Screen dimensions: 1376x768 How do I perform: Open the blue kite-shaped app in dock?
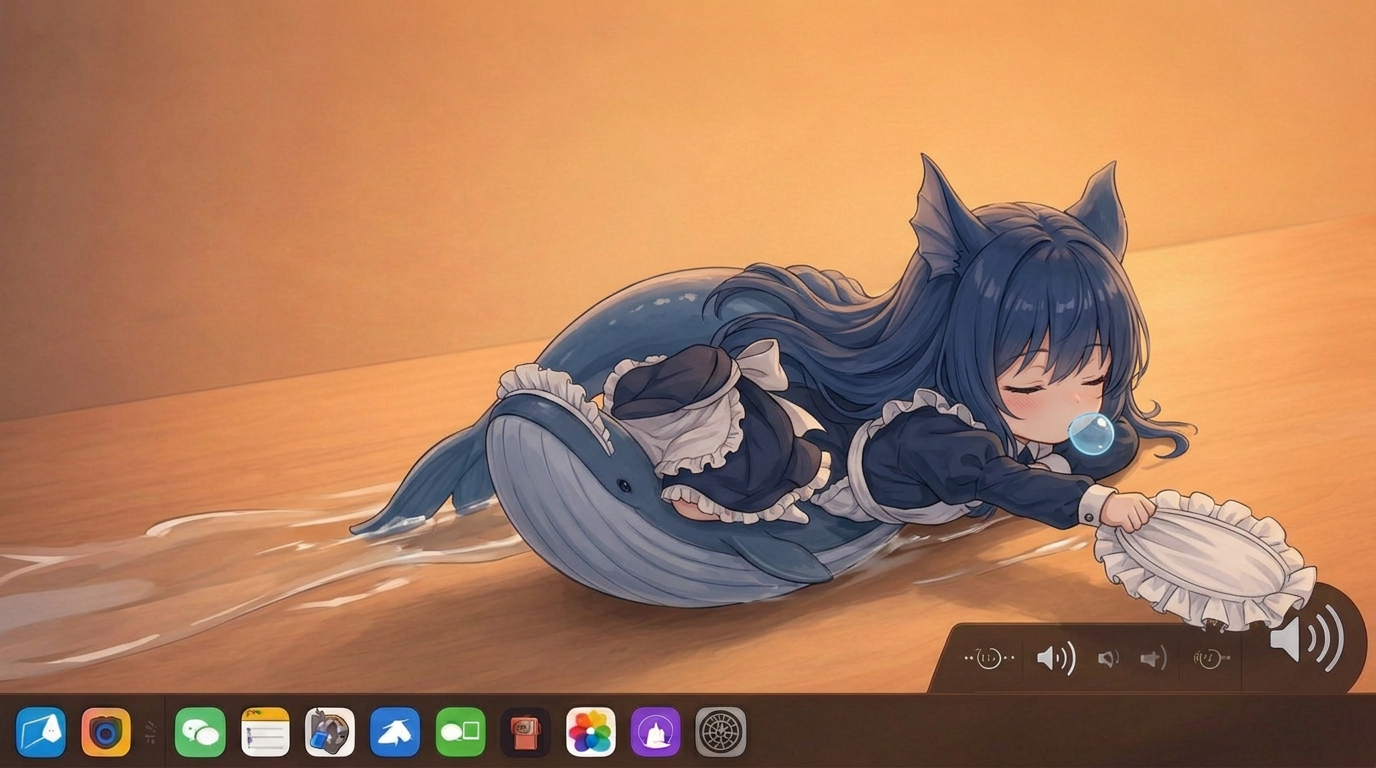tap(41, 732)
